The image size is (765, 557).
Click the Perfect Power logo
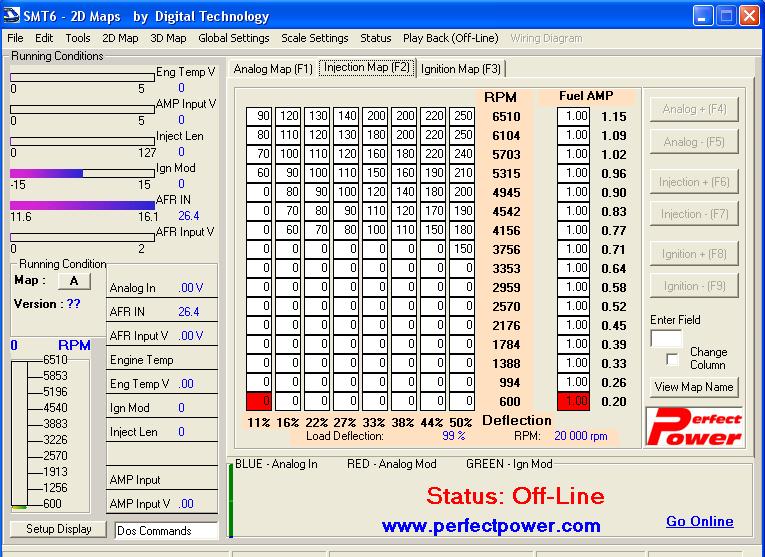pyautogui.click(x=696, y=426)
